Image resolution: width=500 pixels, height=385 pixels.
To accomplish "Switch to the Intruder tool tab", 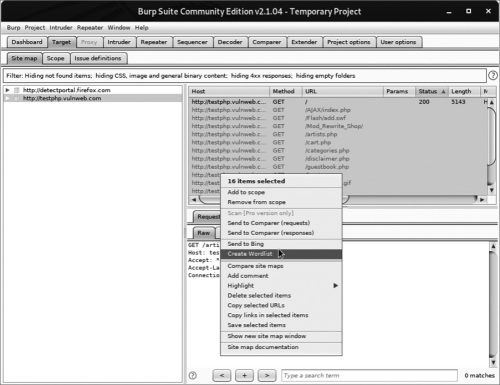I will click(x=119, y=42).
